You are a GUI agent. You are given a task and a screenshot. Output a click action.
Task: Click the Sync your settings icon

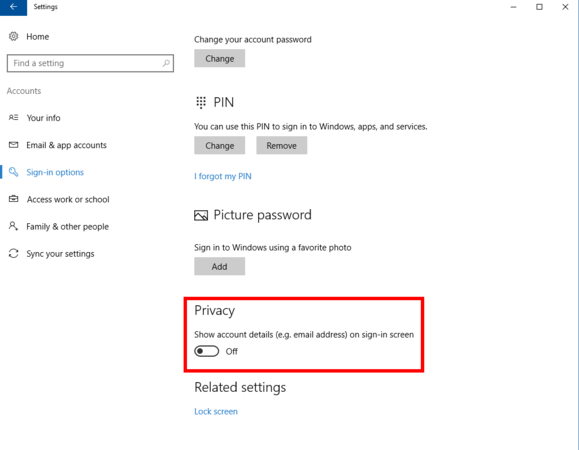point(13,253)
